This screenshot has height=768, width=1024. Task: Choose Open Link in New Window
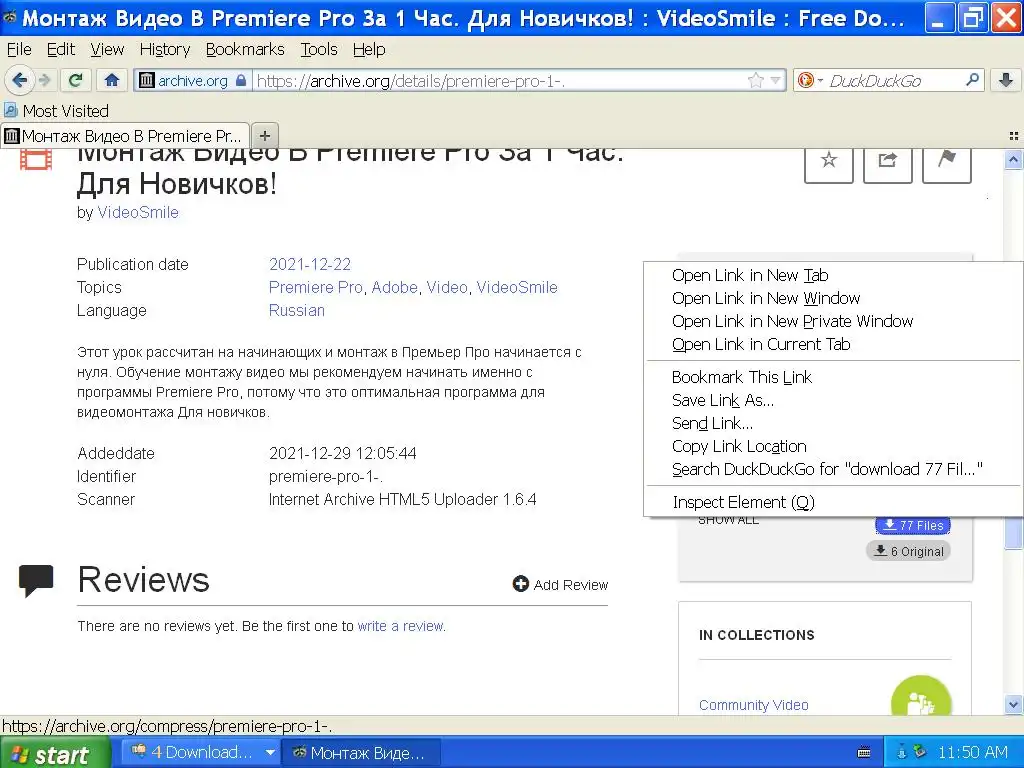point(833,298)
